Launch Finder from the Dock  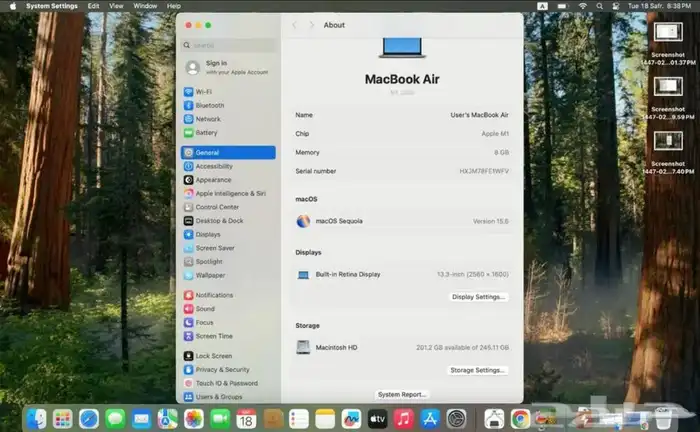tap(36, 419)
